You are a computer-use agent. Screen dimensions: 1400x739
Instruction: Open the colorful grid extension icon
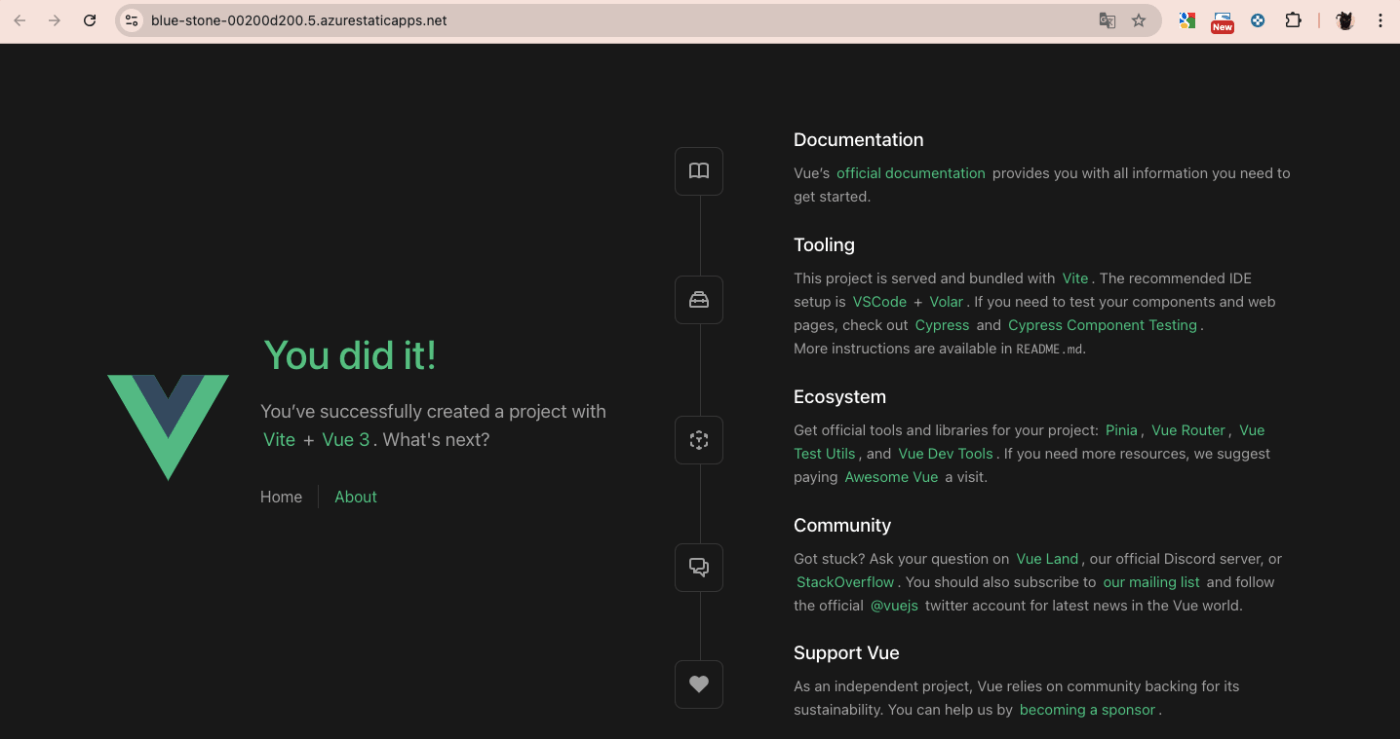[x=1187, y=20]
